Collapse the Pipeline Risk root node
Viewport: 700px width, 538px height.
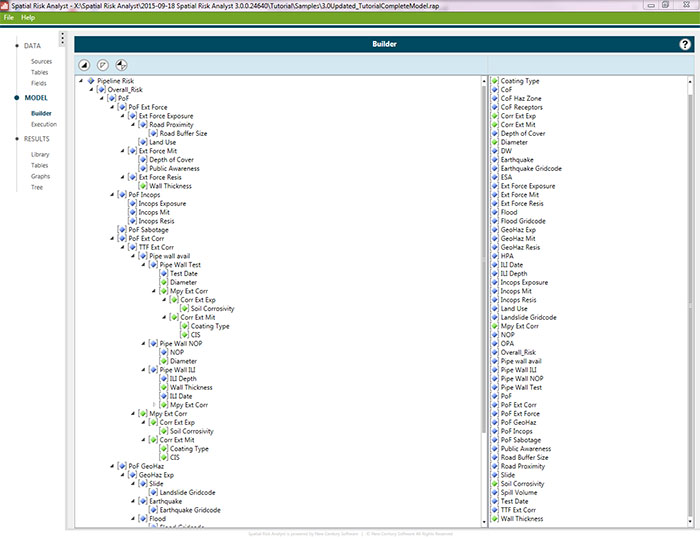[x=81, y=81]
